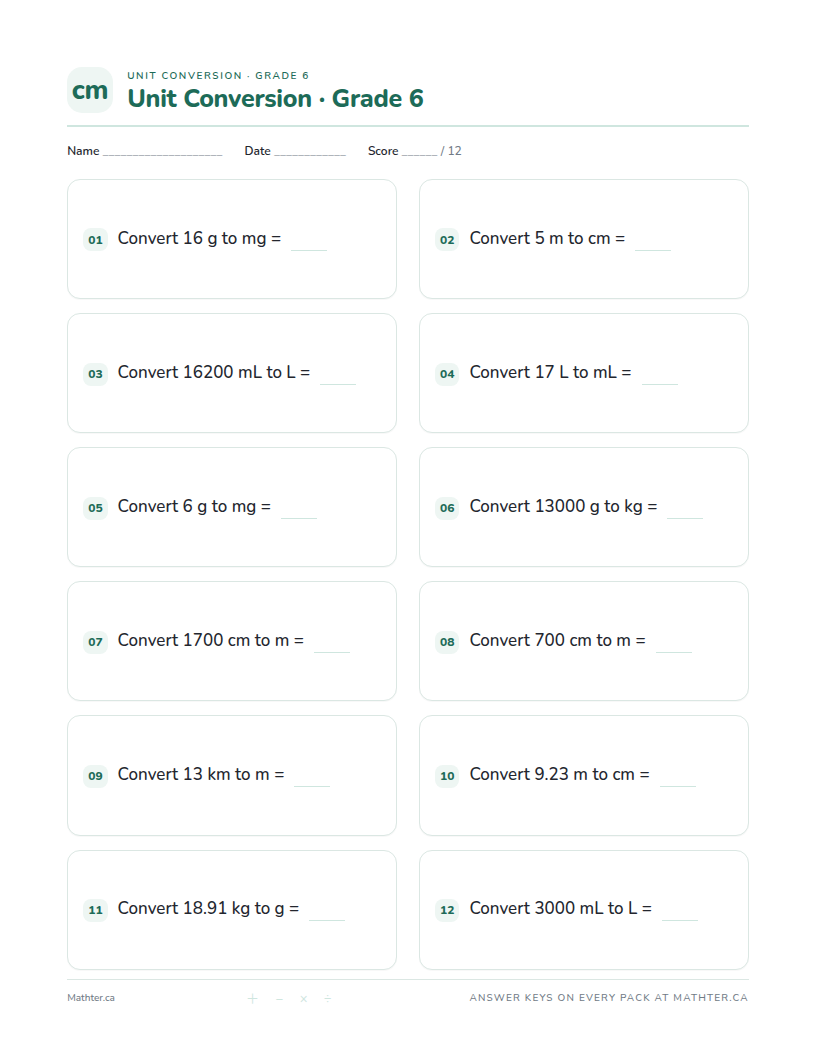
Task: Click the text 'Convert 13000 g to kg ='
Action: click(x=564, y=506)
